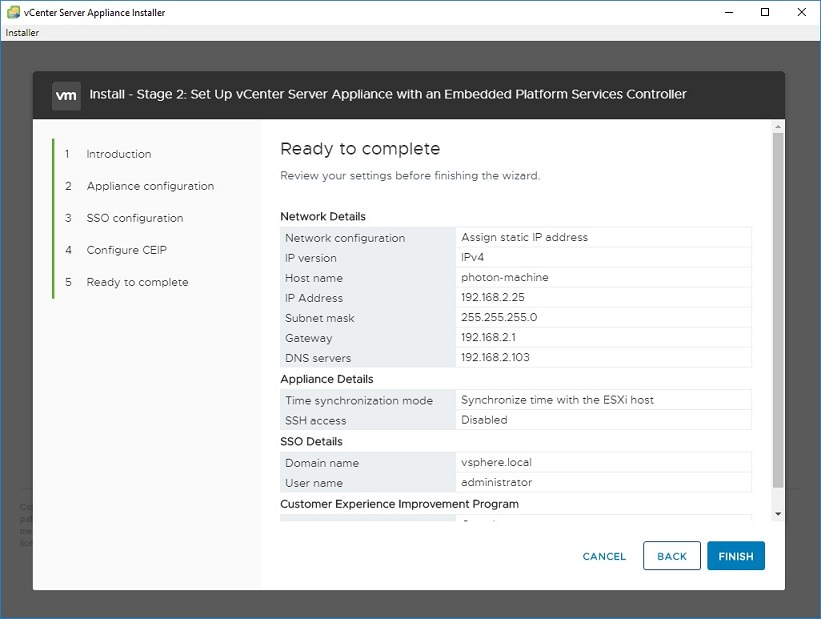
Task: Jump to the SSO configuration step
Action: point(135,218)
